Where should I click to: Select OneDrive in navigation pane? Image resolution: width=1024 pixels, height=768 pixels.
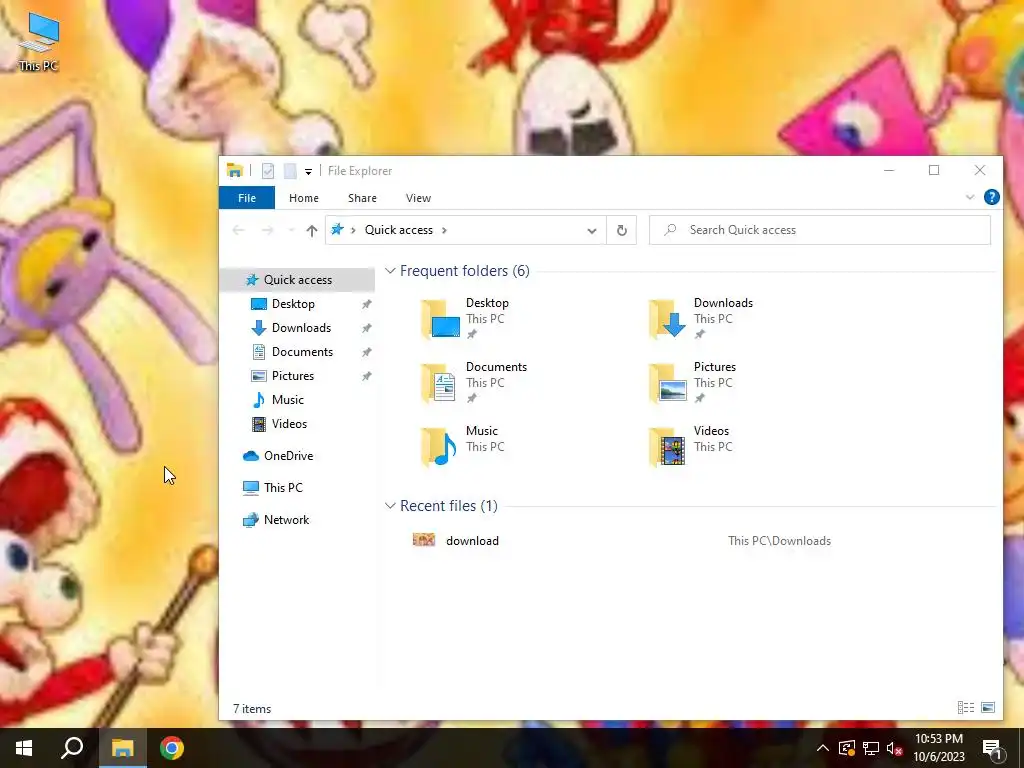tap(288, 456)
